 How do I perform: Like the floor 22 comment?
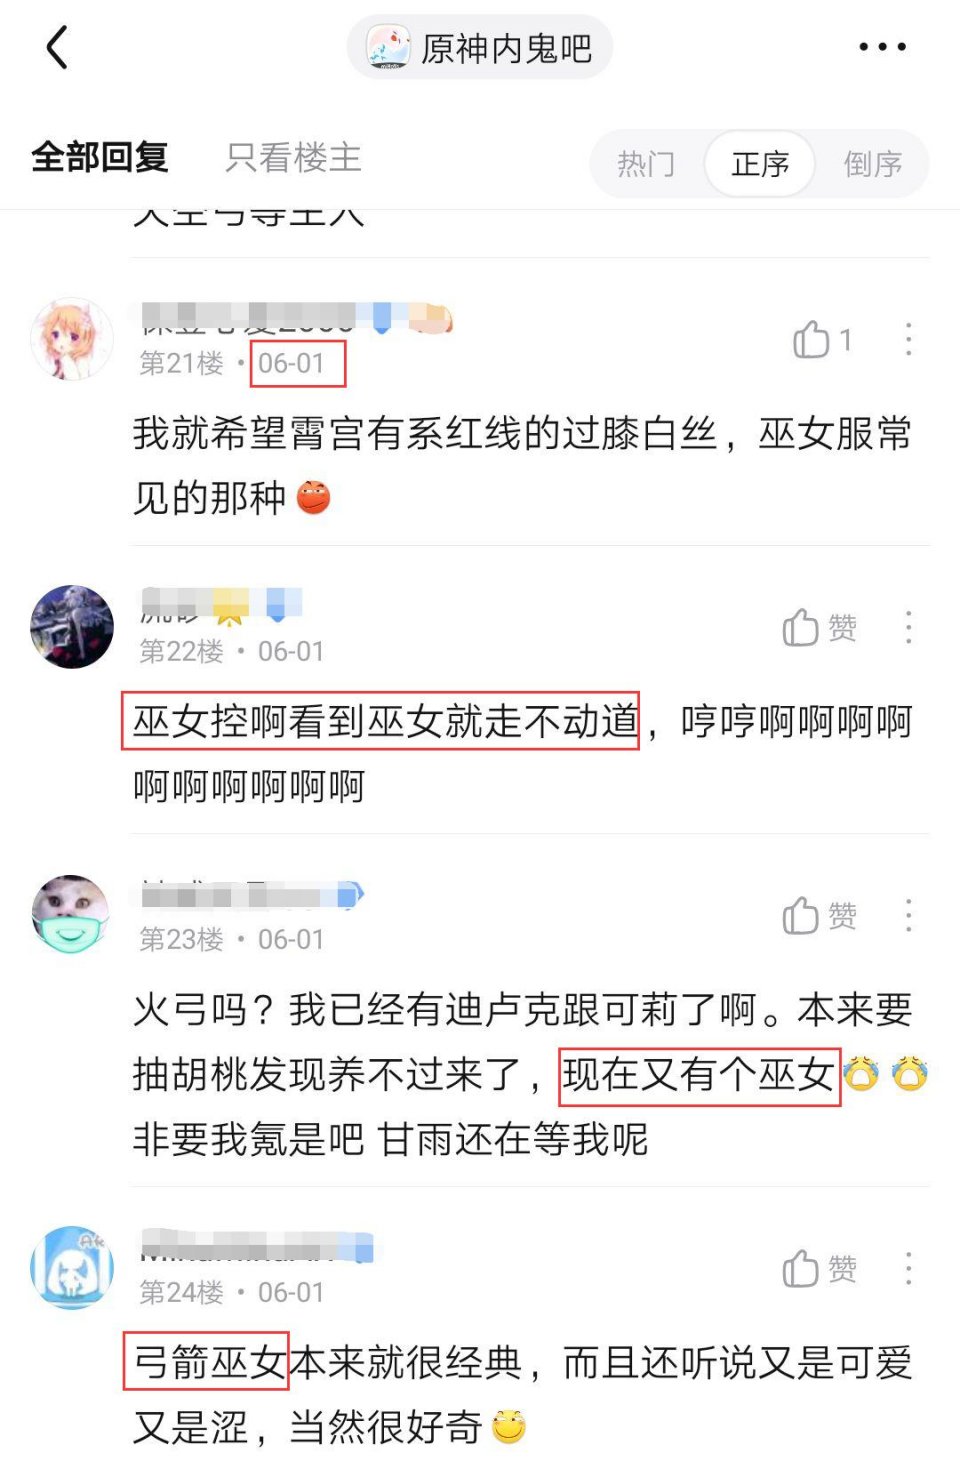pyautogui.click(x=820, y=628)
